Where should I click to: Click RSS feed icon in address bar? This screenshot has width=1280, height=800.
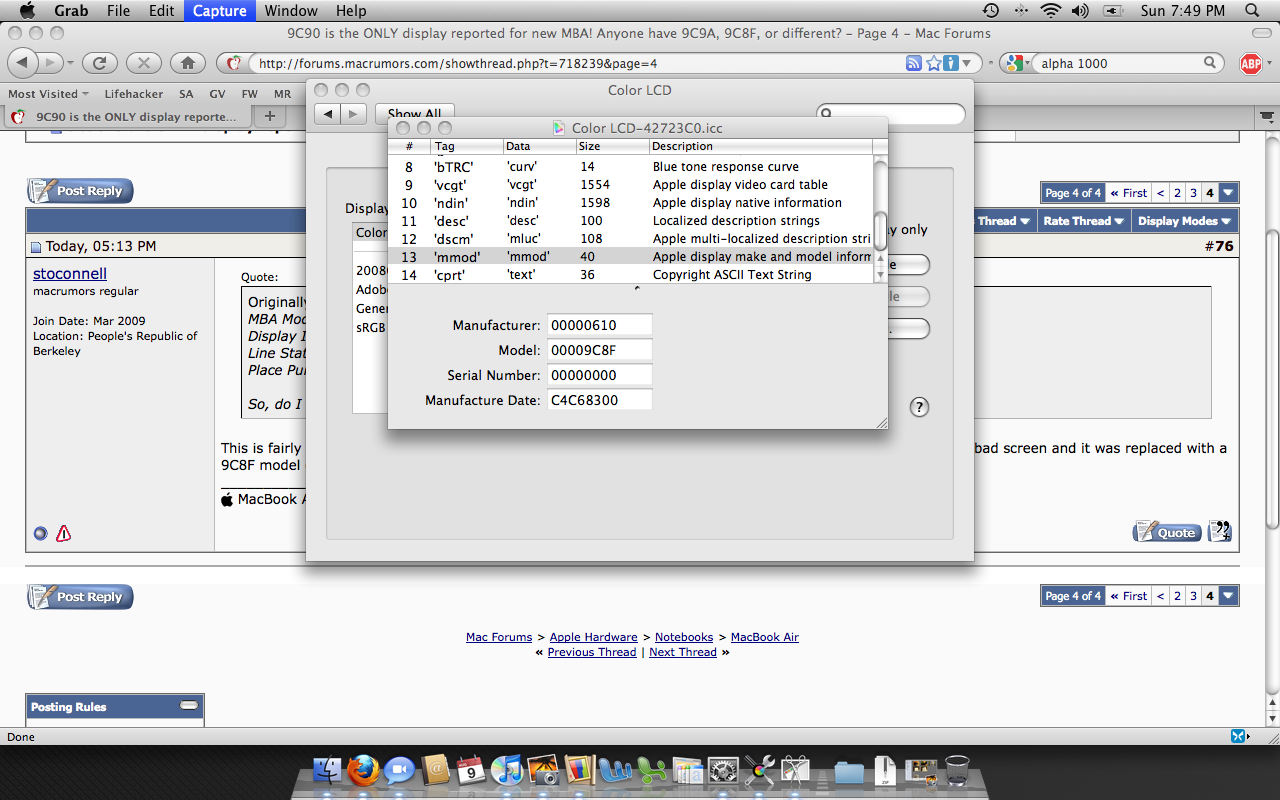[x=914, y=63]
